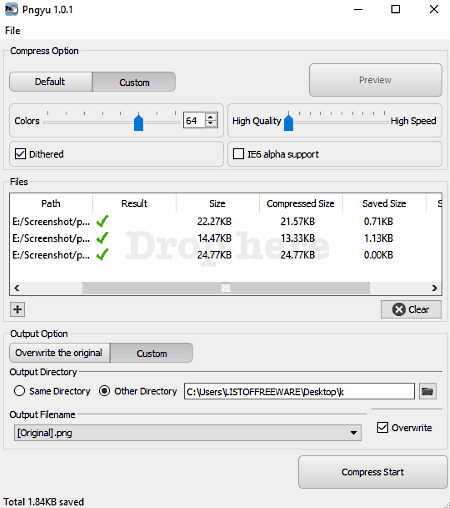This screenshot has width=450, height=508.
Task: Click the colors number field showing 64
Action: (x=194, y=120)
